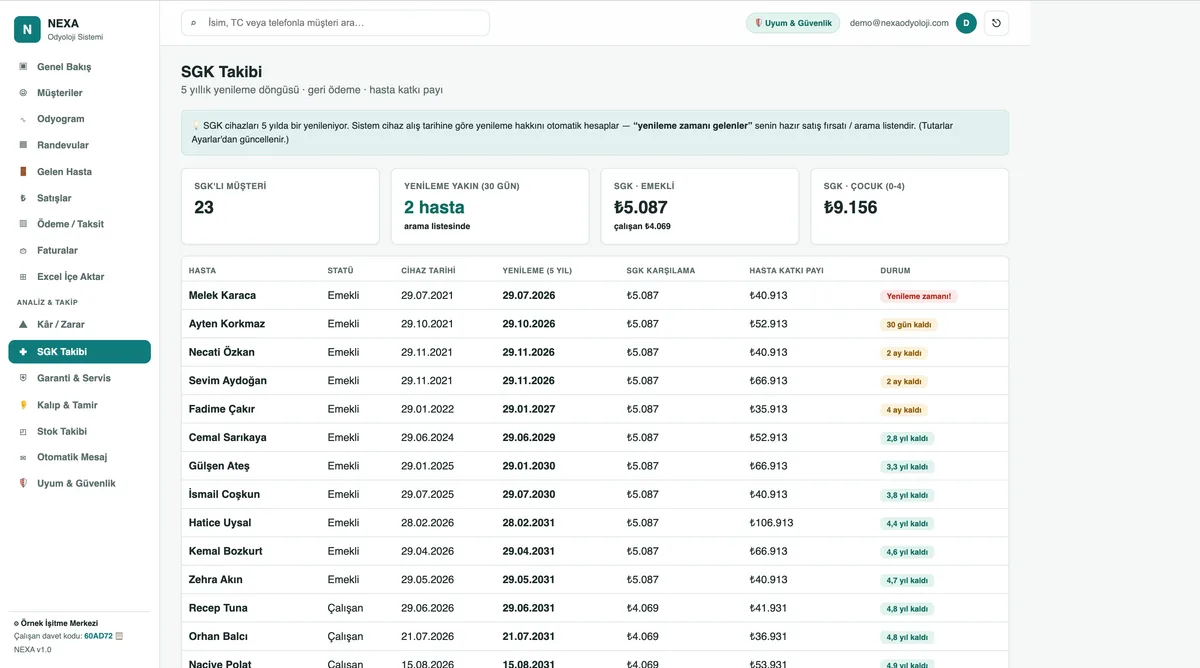
Task: Click the SGK'lı Müşteri summary card
Action: coord(280,206)
